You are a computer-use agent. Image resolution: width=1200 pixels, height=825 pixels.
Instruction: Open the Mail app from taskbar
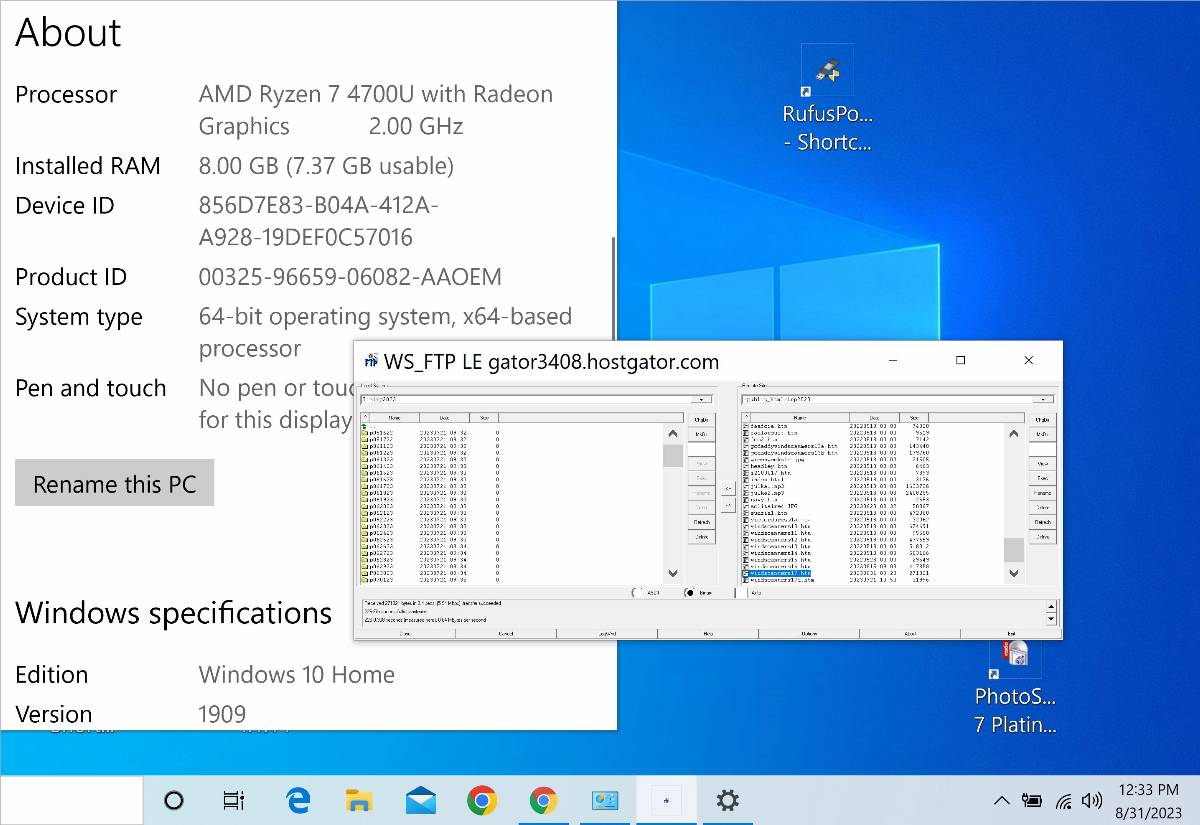point(421,800)
